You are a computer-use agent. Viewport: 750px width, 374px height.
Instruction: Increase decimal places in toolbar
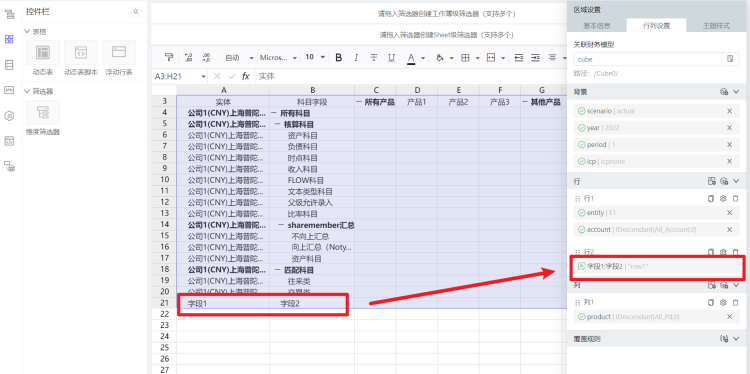188,57
